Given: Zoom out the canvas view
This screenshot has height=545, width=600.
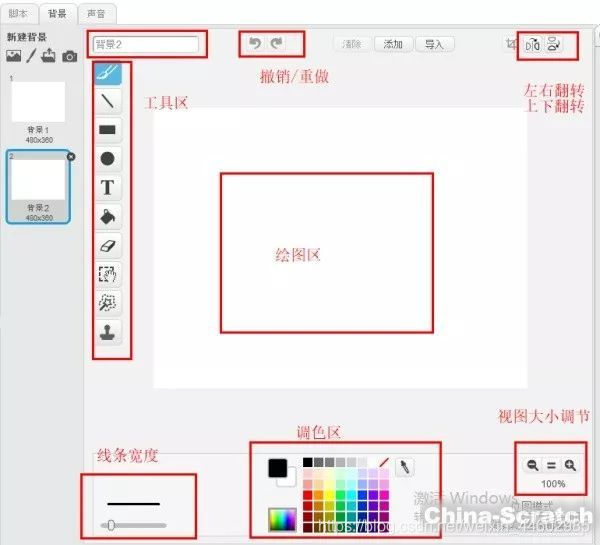Looking at the screenshot, I should [x=533, y=465].
